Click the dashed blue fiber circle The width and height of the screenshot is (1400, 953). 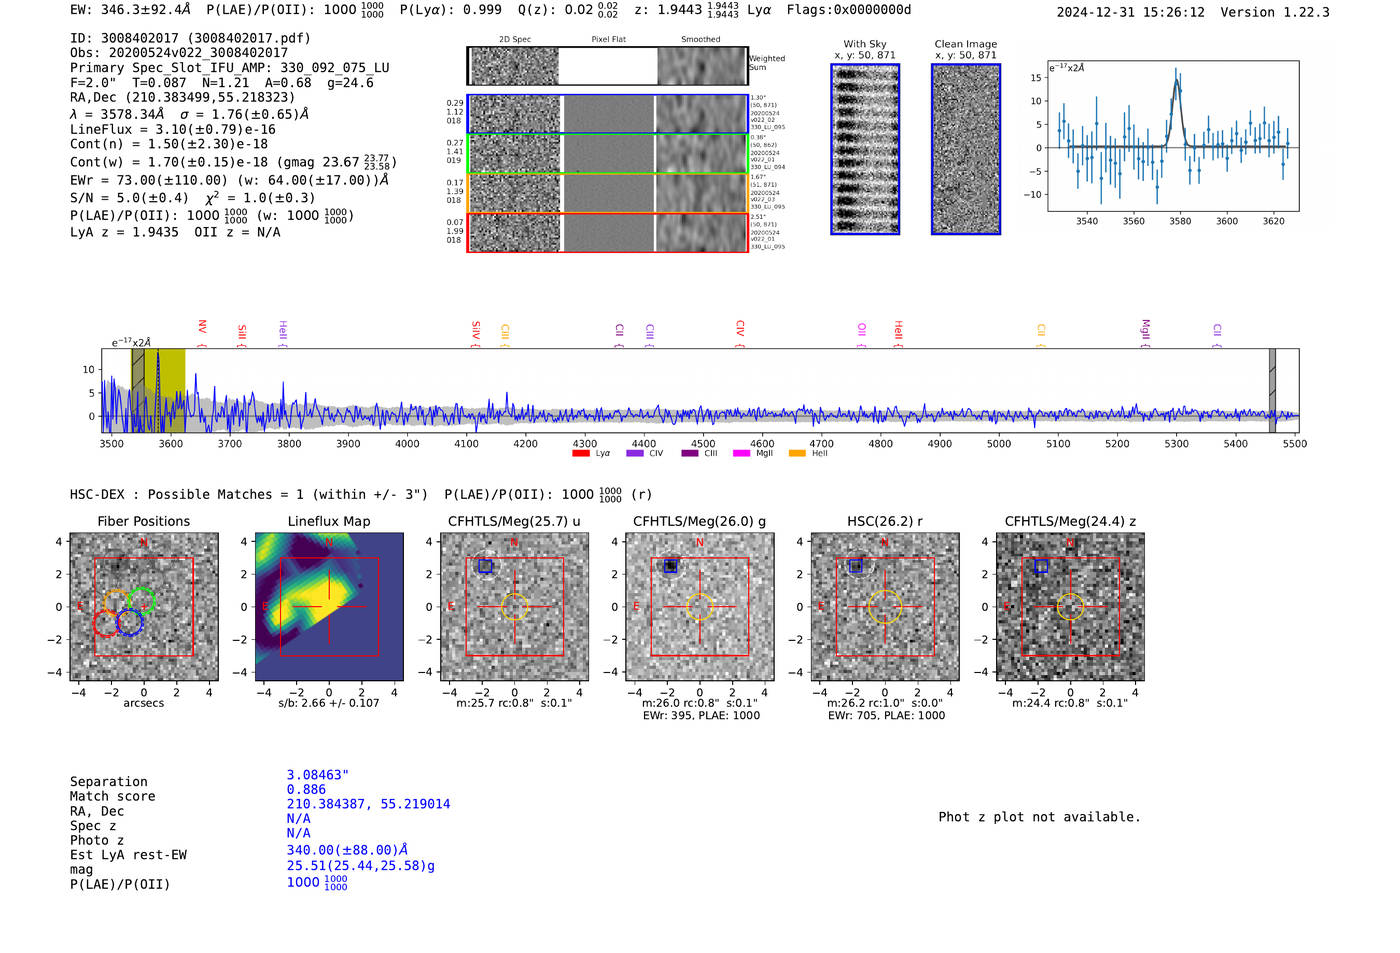130,622
